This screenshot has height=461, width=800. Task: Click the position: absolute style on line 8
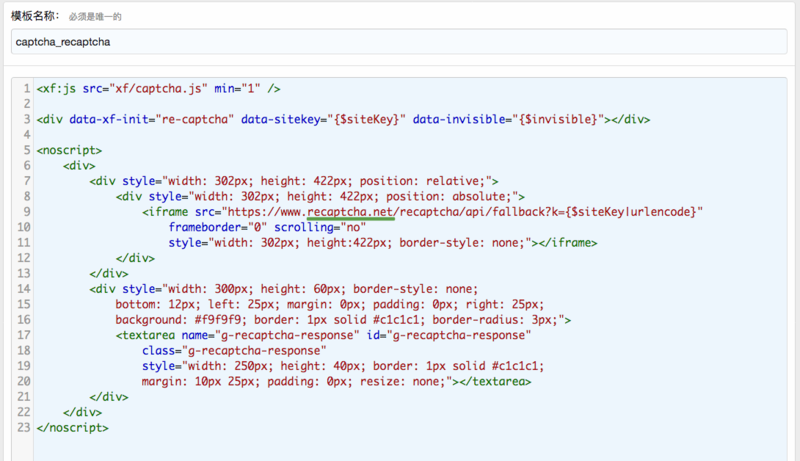coord(448,196)
